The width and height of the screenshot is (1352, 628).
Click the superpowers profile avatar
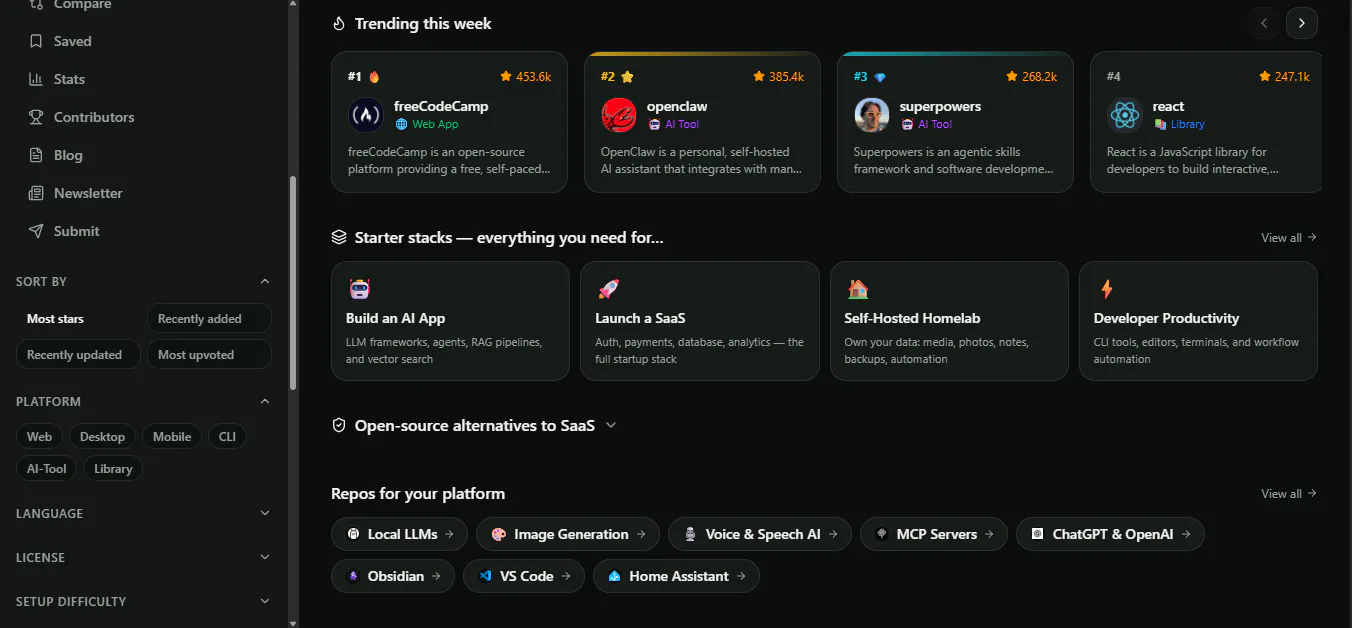point(872,115)
